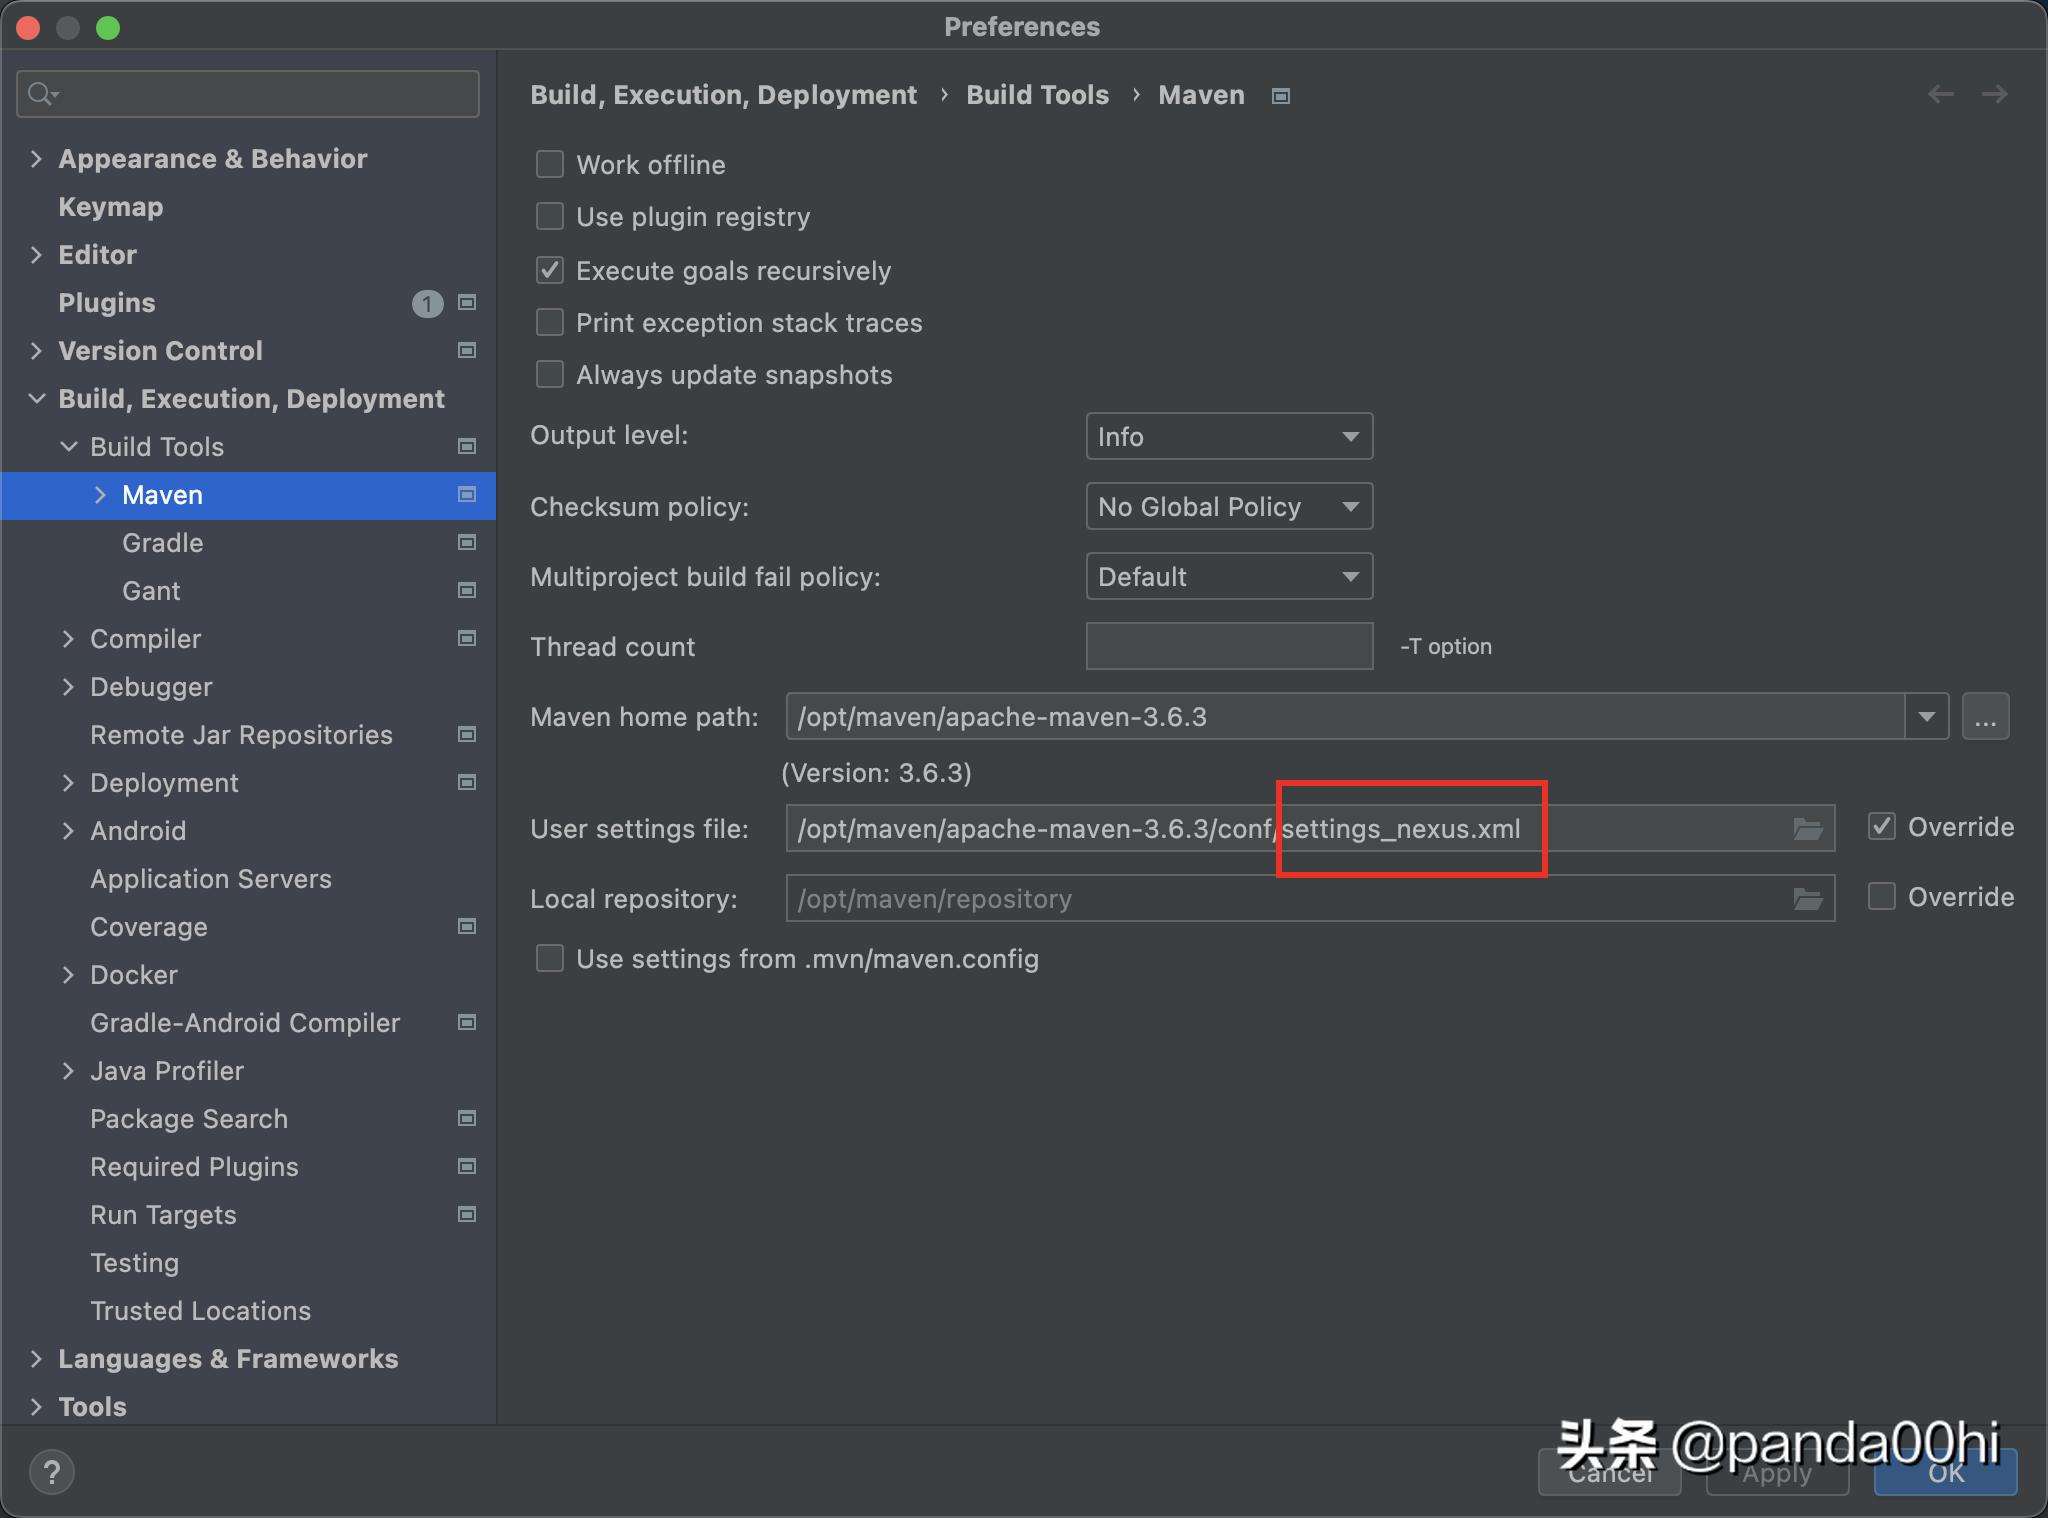Click the Plugins update count badge
Screen dimensions: 2048x1518
coord(427,303)
